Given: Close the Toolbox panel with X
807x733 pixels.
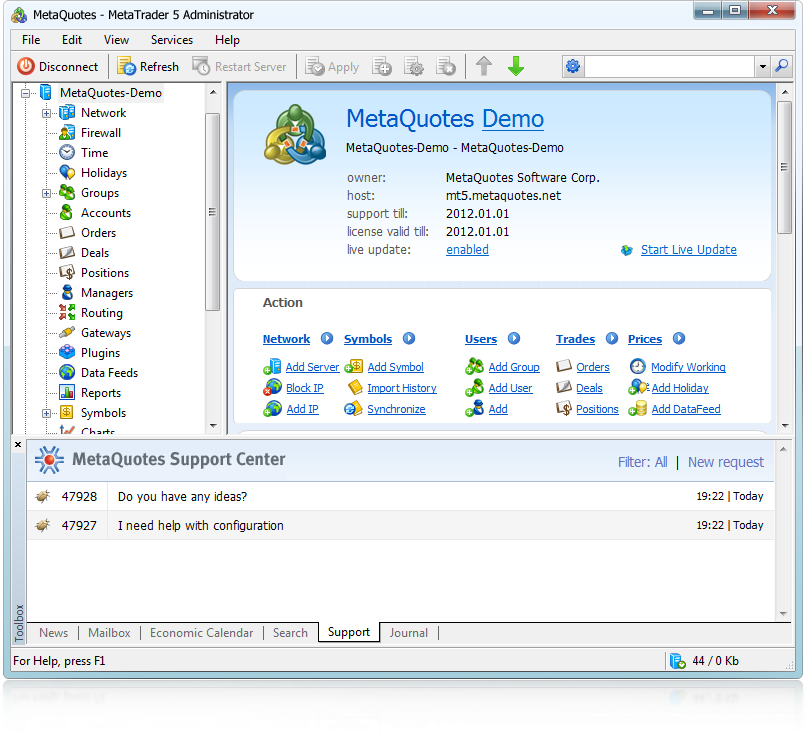Looking at the screenshot, I should pyautogui.click(x=18, y=444).
